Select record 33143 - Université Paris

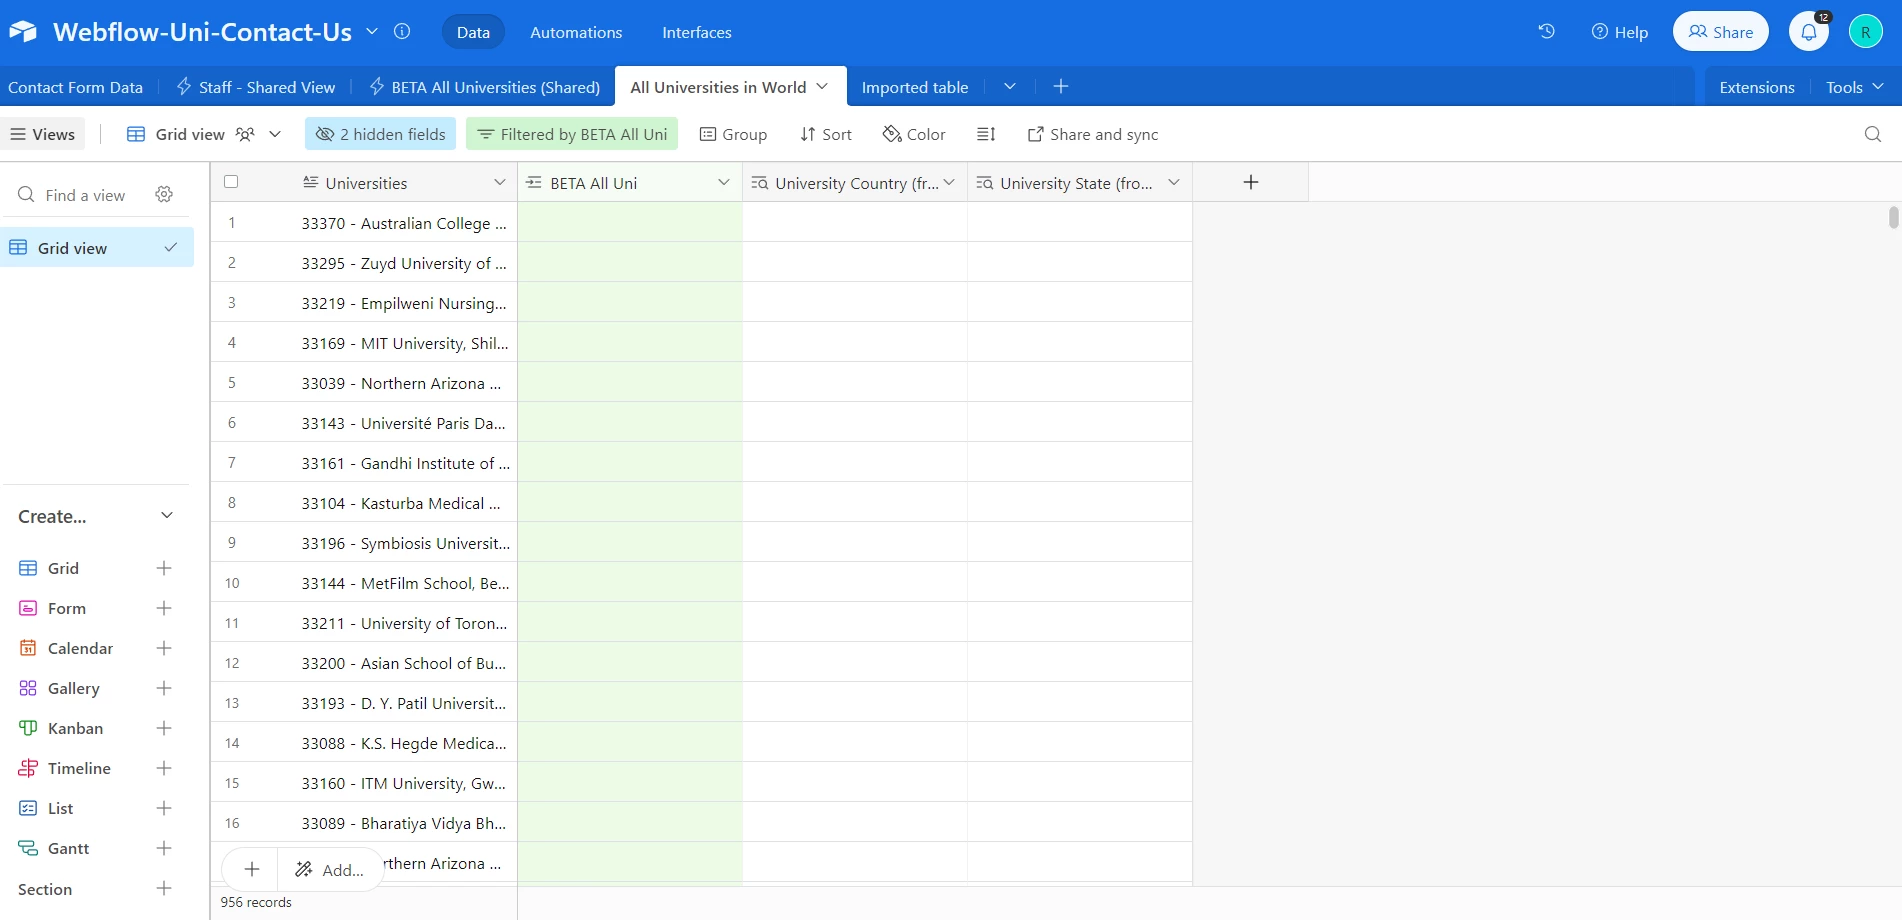(x=404, y=423)
